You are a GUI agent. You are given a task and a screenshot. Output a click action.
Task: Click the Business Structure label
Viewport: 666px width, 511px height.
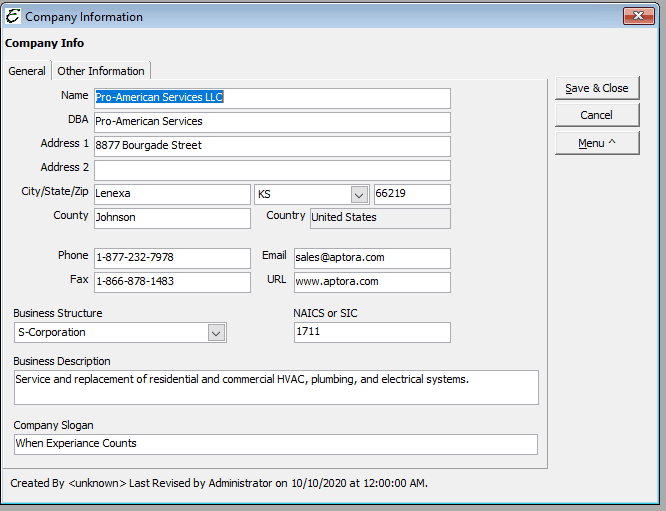click(58, 313)
